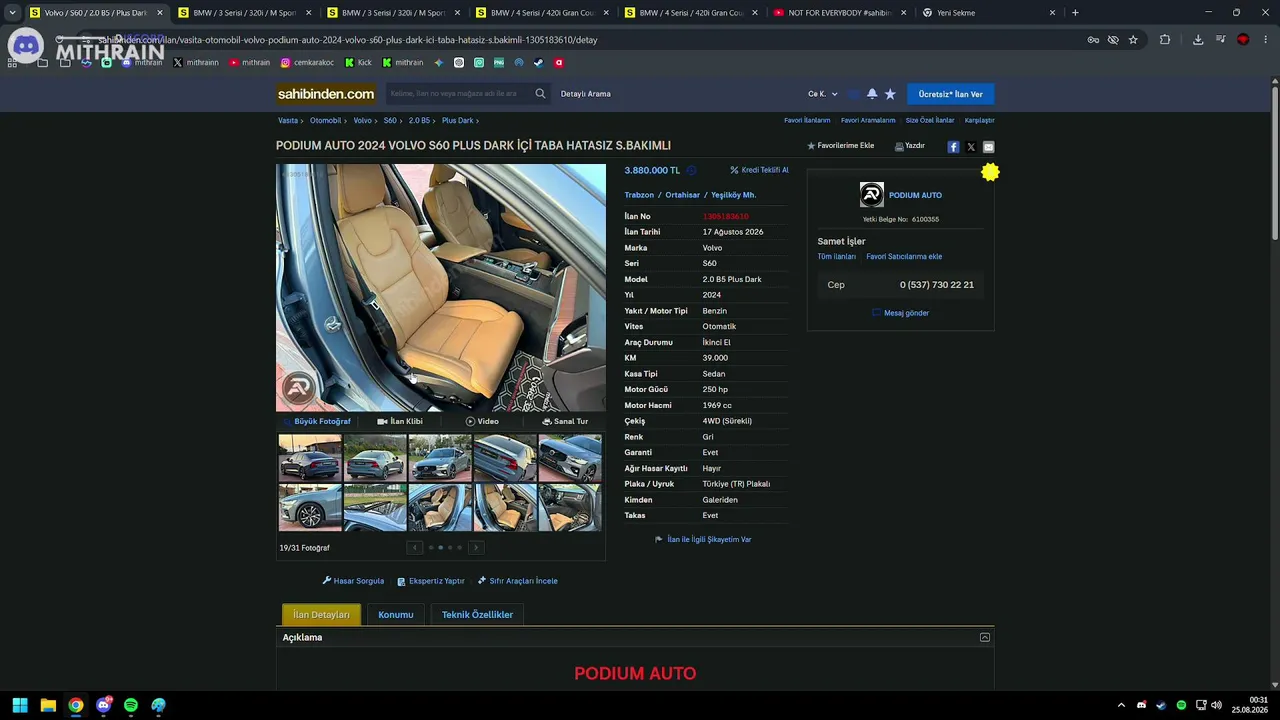
Task: Click Favori Satıcılarıma ekle
Action: [904, 257]
